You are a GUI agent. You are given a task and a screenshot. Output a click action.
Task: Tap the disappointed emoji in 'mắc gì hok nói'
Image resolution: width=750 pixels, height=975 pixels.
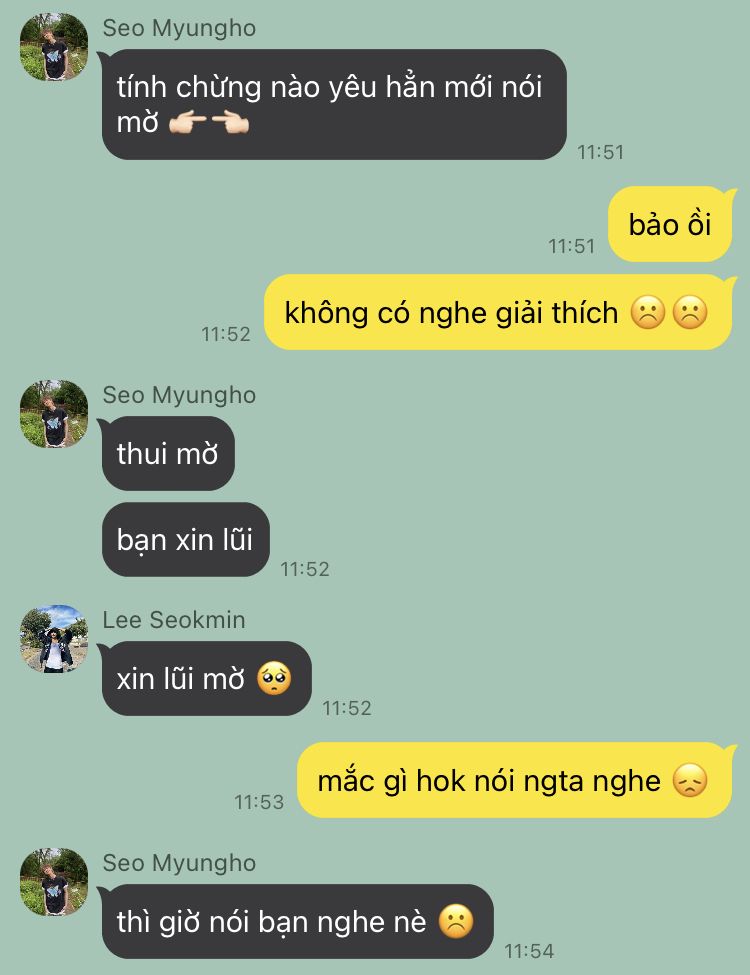690,780
